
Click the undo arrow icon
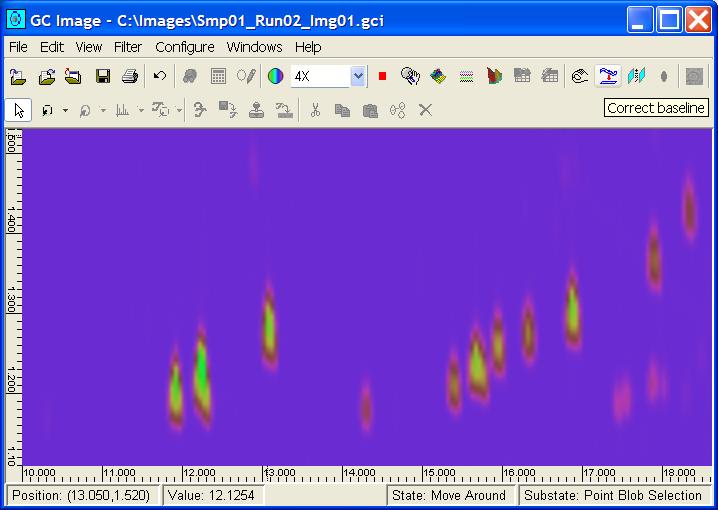coord(160,76)
